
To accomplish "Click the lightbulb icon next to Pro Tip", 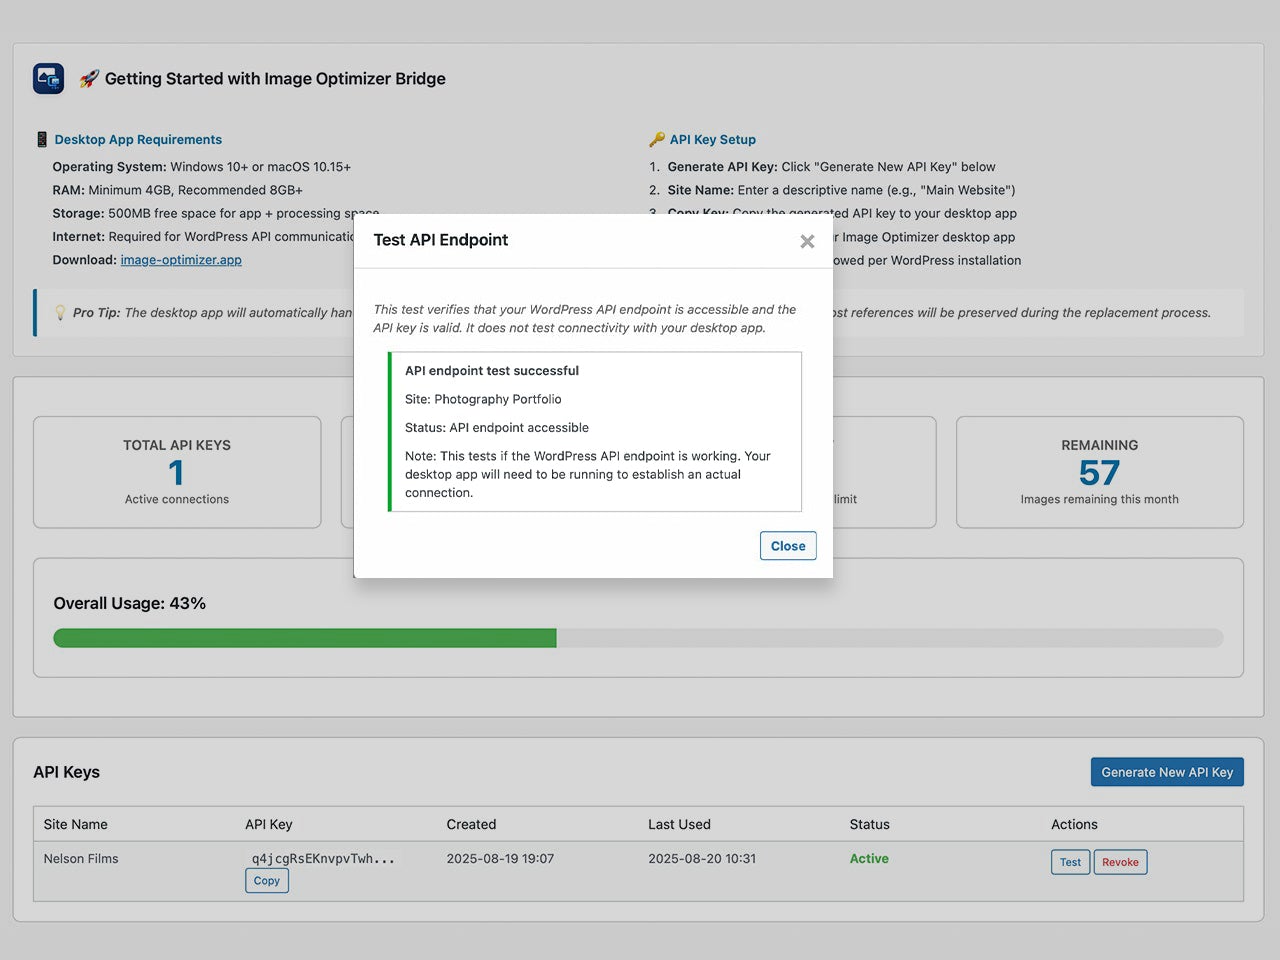I will tap(60, 312).
